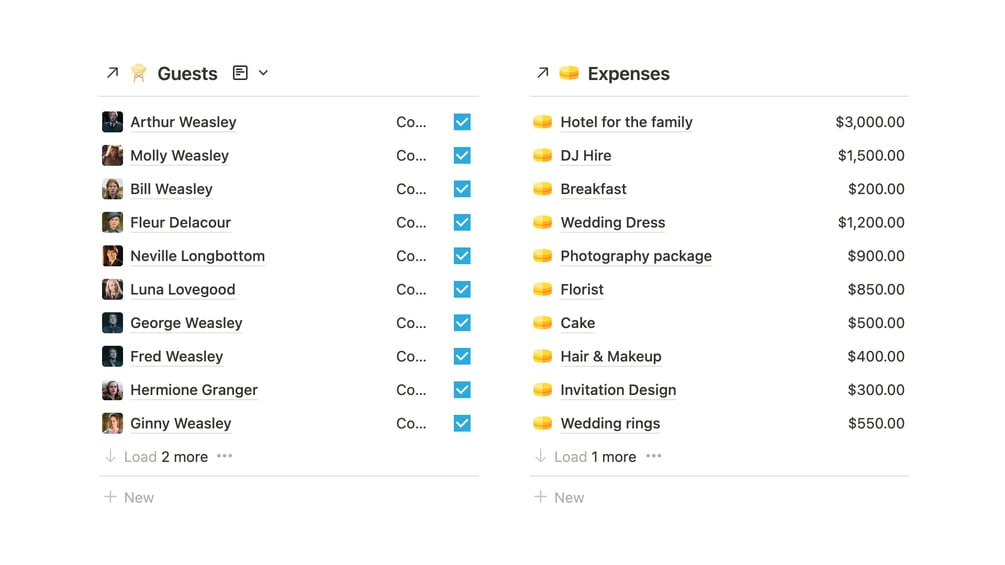Click the Guests list view icon
This screenshot has height=565, width=1005.
point(240,73)
